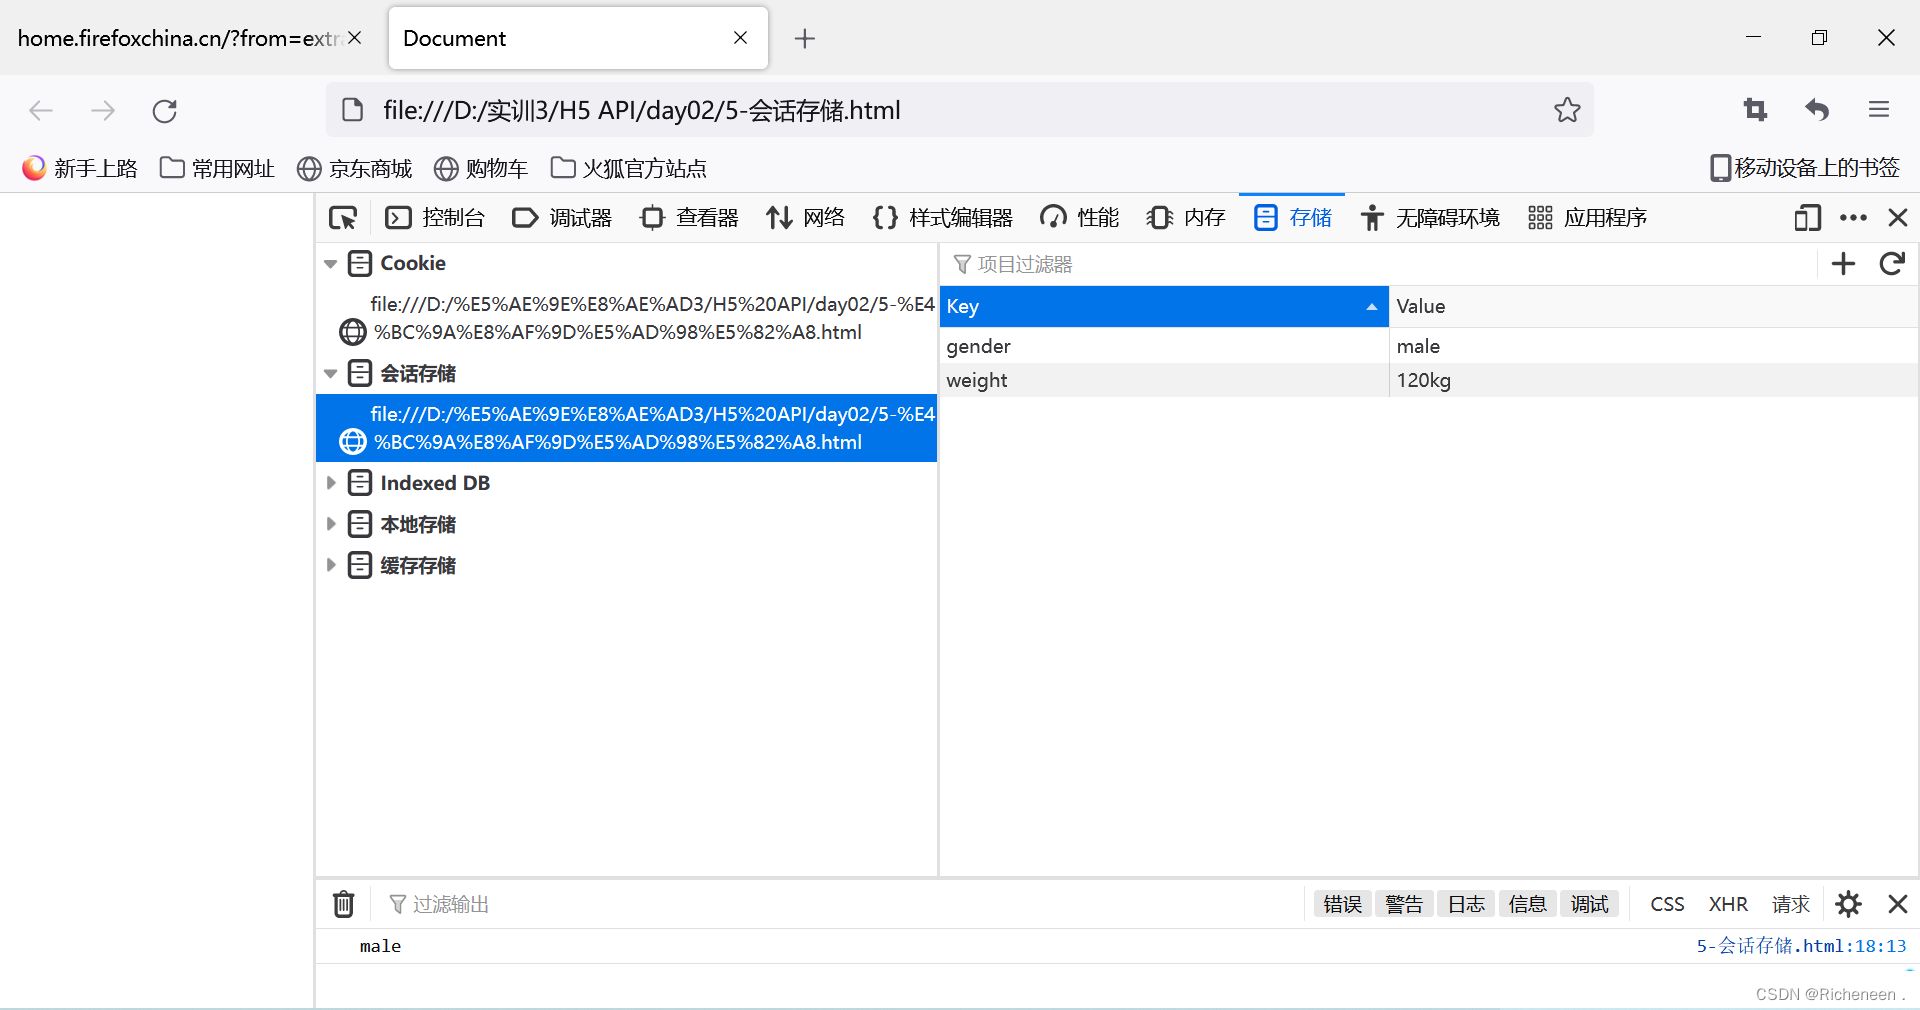Close the split console panel
The height and width of the screenshot is (1010, 1920).
pos(1897,904)
